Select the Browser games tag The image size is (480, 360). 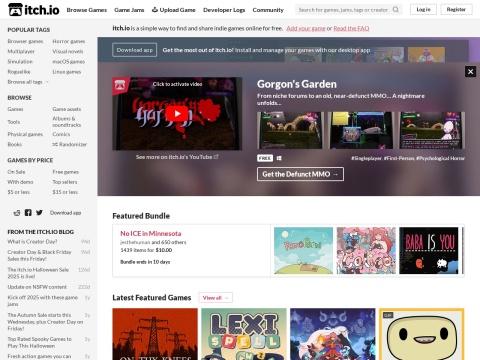coord(25,41)
